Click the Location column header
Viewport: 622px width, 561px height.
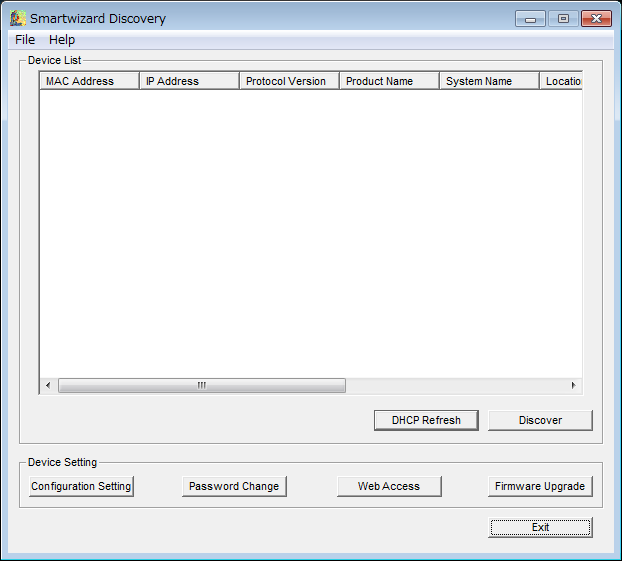561,81
